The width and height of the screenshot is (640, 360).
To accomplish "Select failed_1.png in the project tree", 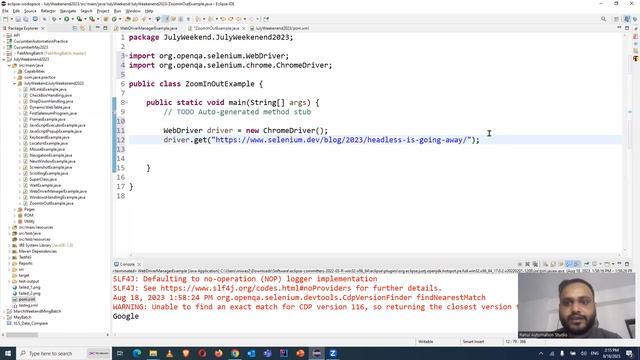I will (29, 287).
